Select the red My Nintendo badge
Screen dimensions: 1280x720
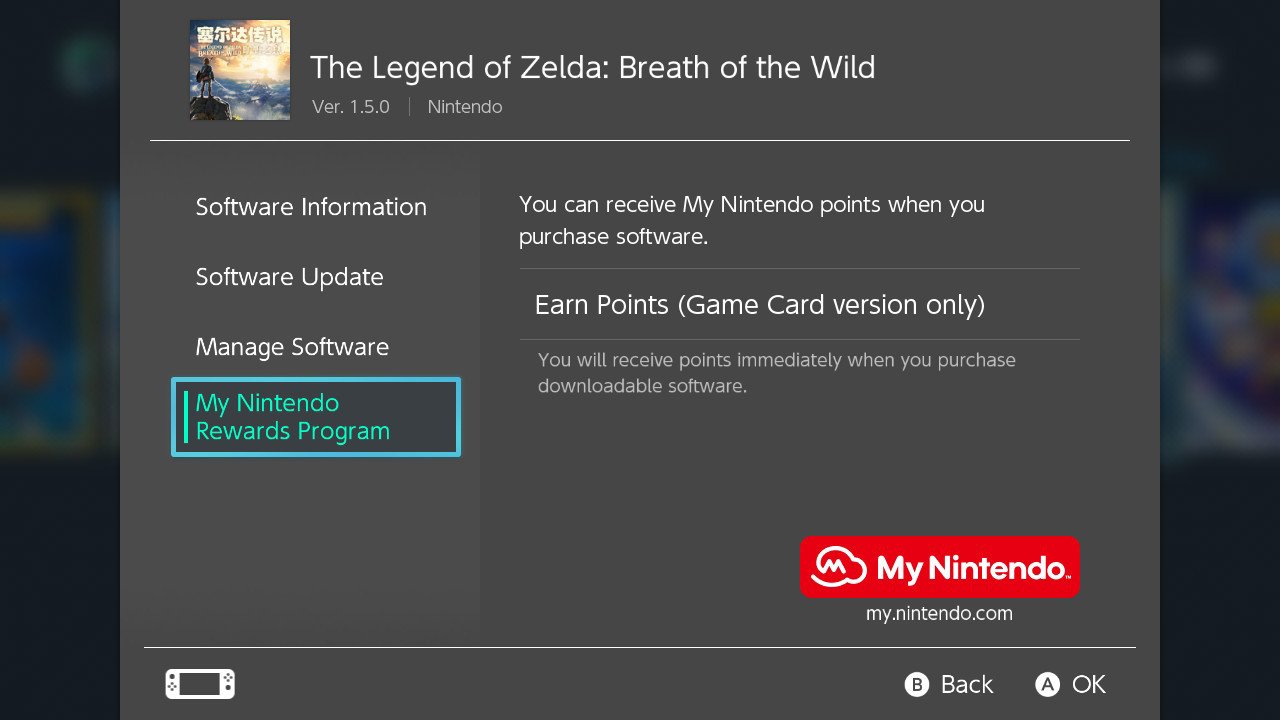pyautogui.click(x=939, y=567)
